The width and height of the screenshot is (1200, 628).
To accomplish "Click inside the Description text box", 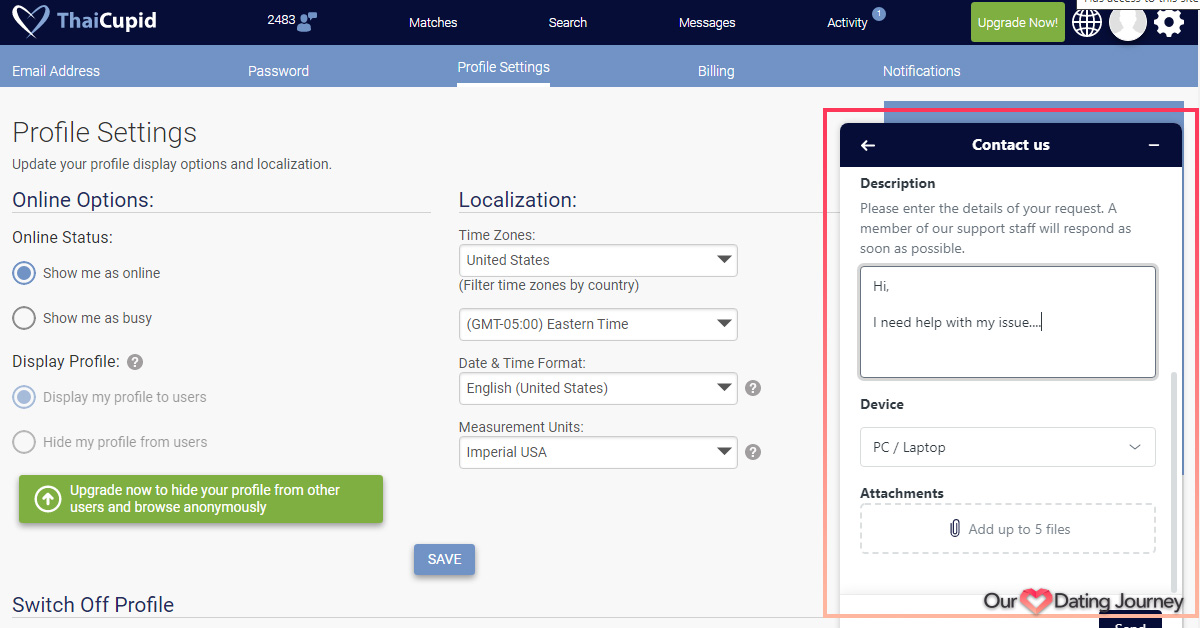I will coord(1008,322).
